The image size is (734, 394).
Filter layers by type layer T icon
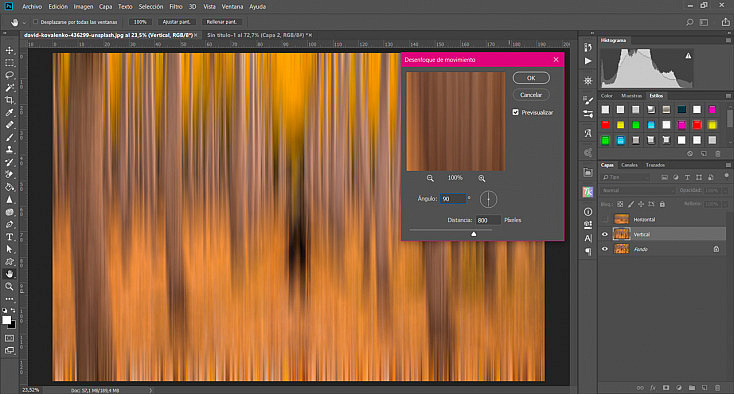(x=687, y=177)
